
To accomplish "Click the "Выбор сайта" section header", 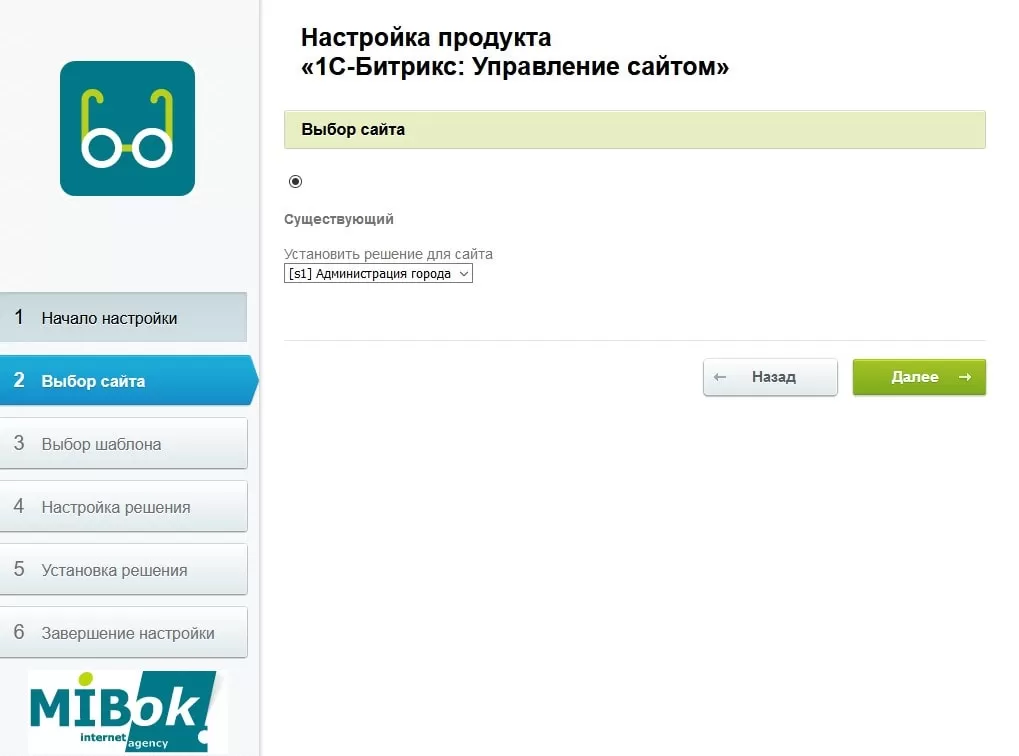I will coord(634,129).
